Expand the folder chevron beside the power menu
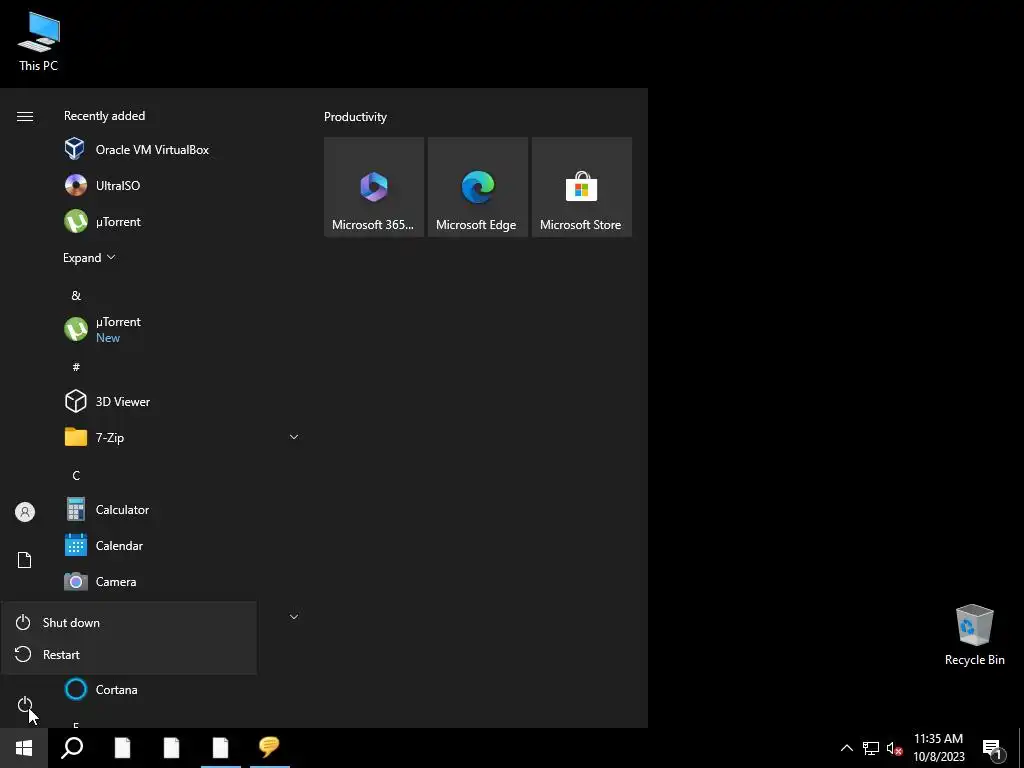Viewport: 1024px width, 768px height. pos(294,616)
